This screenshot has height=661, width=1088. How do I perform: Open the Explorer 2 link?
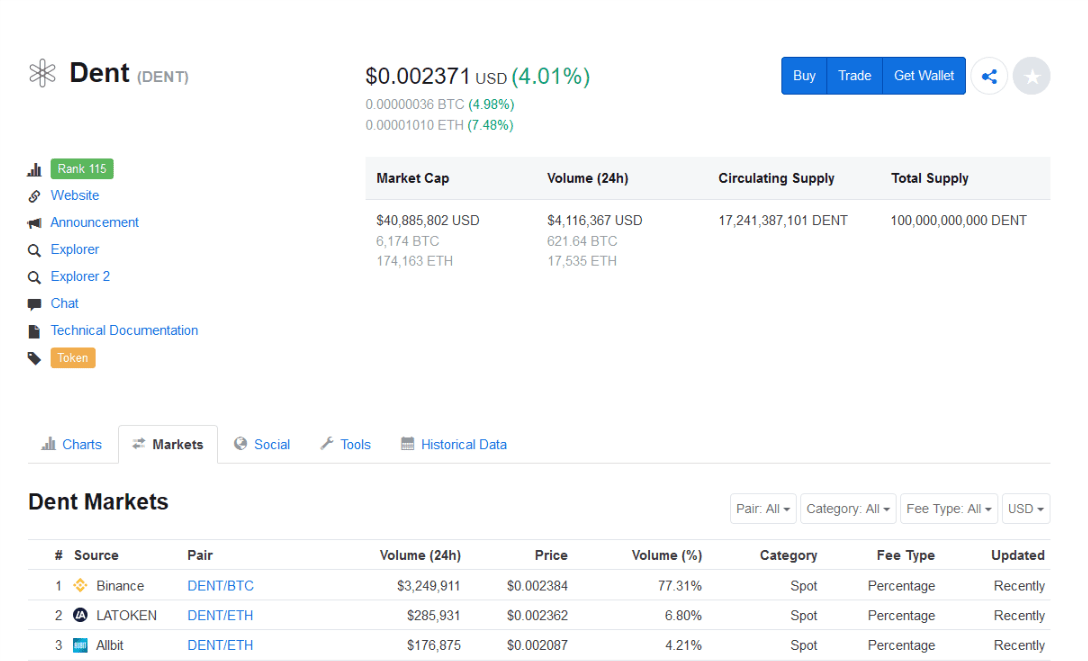(80, 277)
